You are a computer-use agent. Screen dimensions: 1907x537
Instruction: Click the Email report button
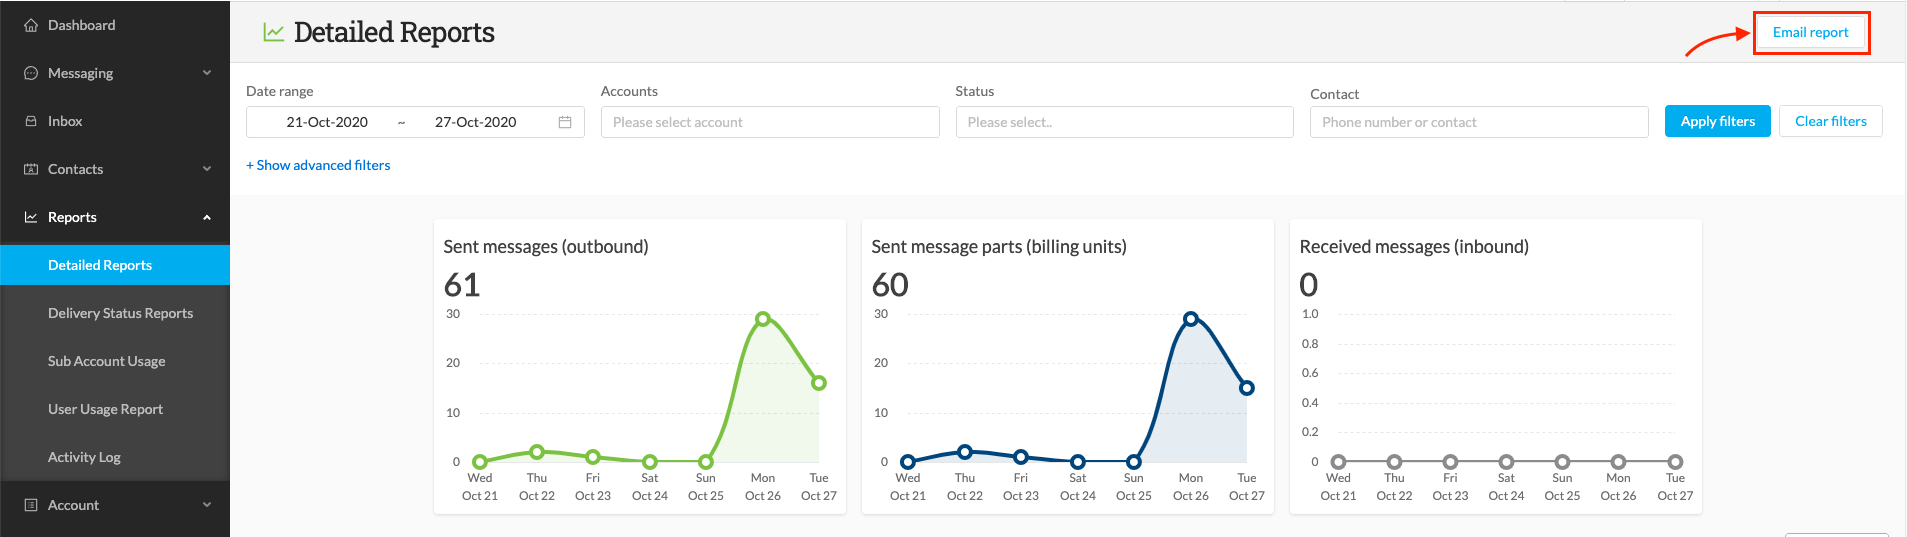click(x=1811, y=32)
